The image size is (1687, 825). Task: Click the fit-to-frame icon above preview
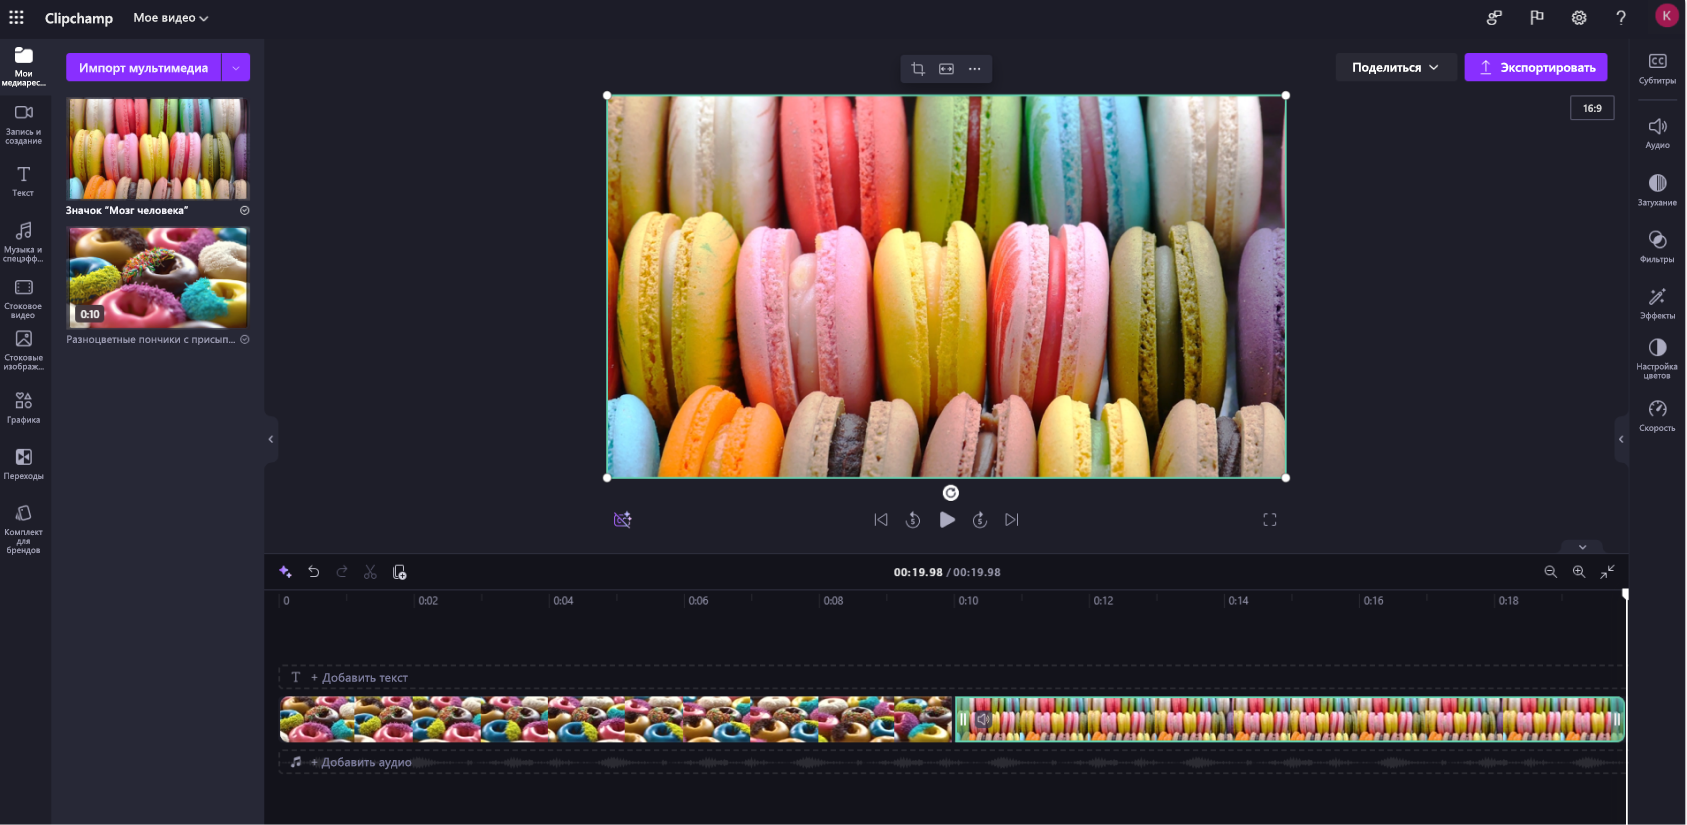pyautogui.click(x=946, y=69)
